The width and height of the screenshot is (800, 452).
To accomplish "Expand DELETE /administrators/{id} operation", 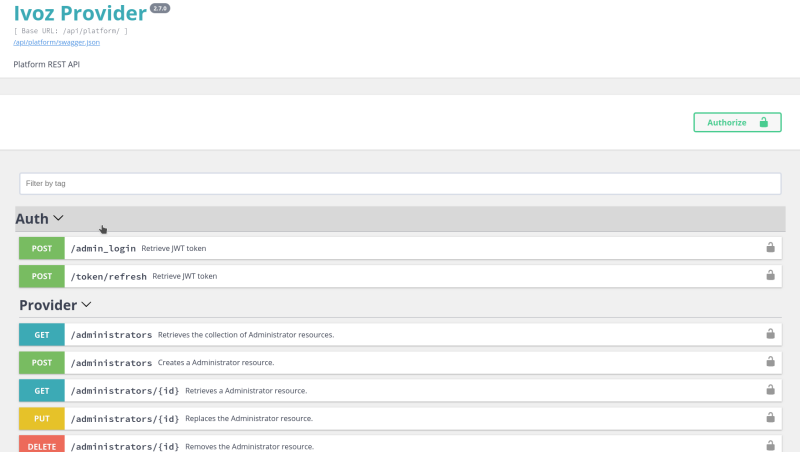I will click(400, 444).
